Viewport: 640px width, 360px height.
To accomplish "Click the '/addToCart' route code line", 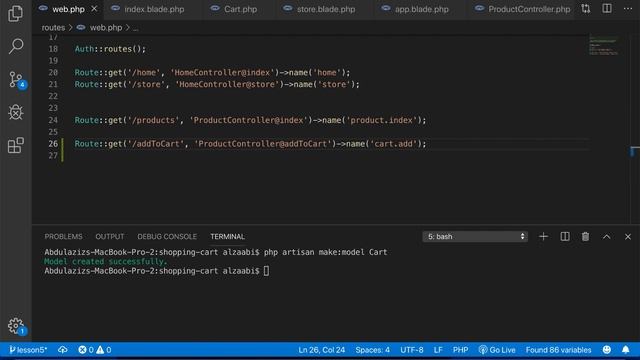I will click(250, 144).
